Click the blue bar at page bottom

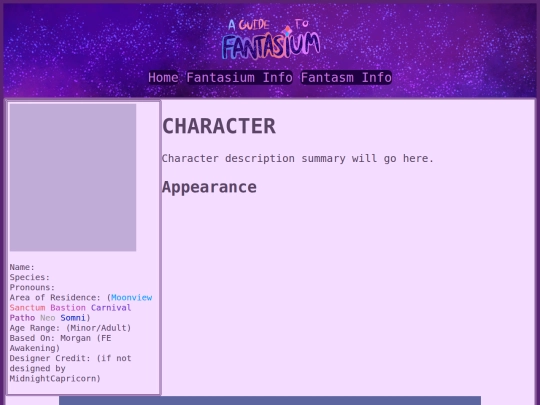click(270, 401)
